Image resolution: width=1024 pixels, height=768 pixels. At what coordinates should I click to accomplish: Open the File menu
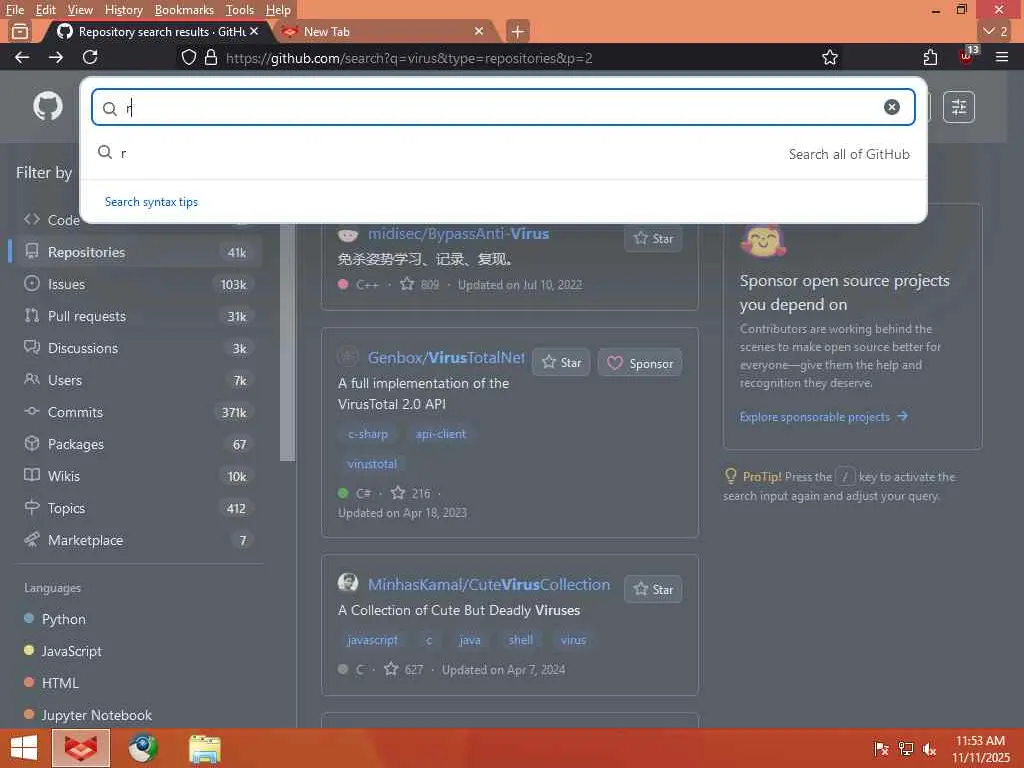pos(15,10)
